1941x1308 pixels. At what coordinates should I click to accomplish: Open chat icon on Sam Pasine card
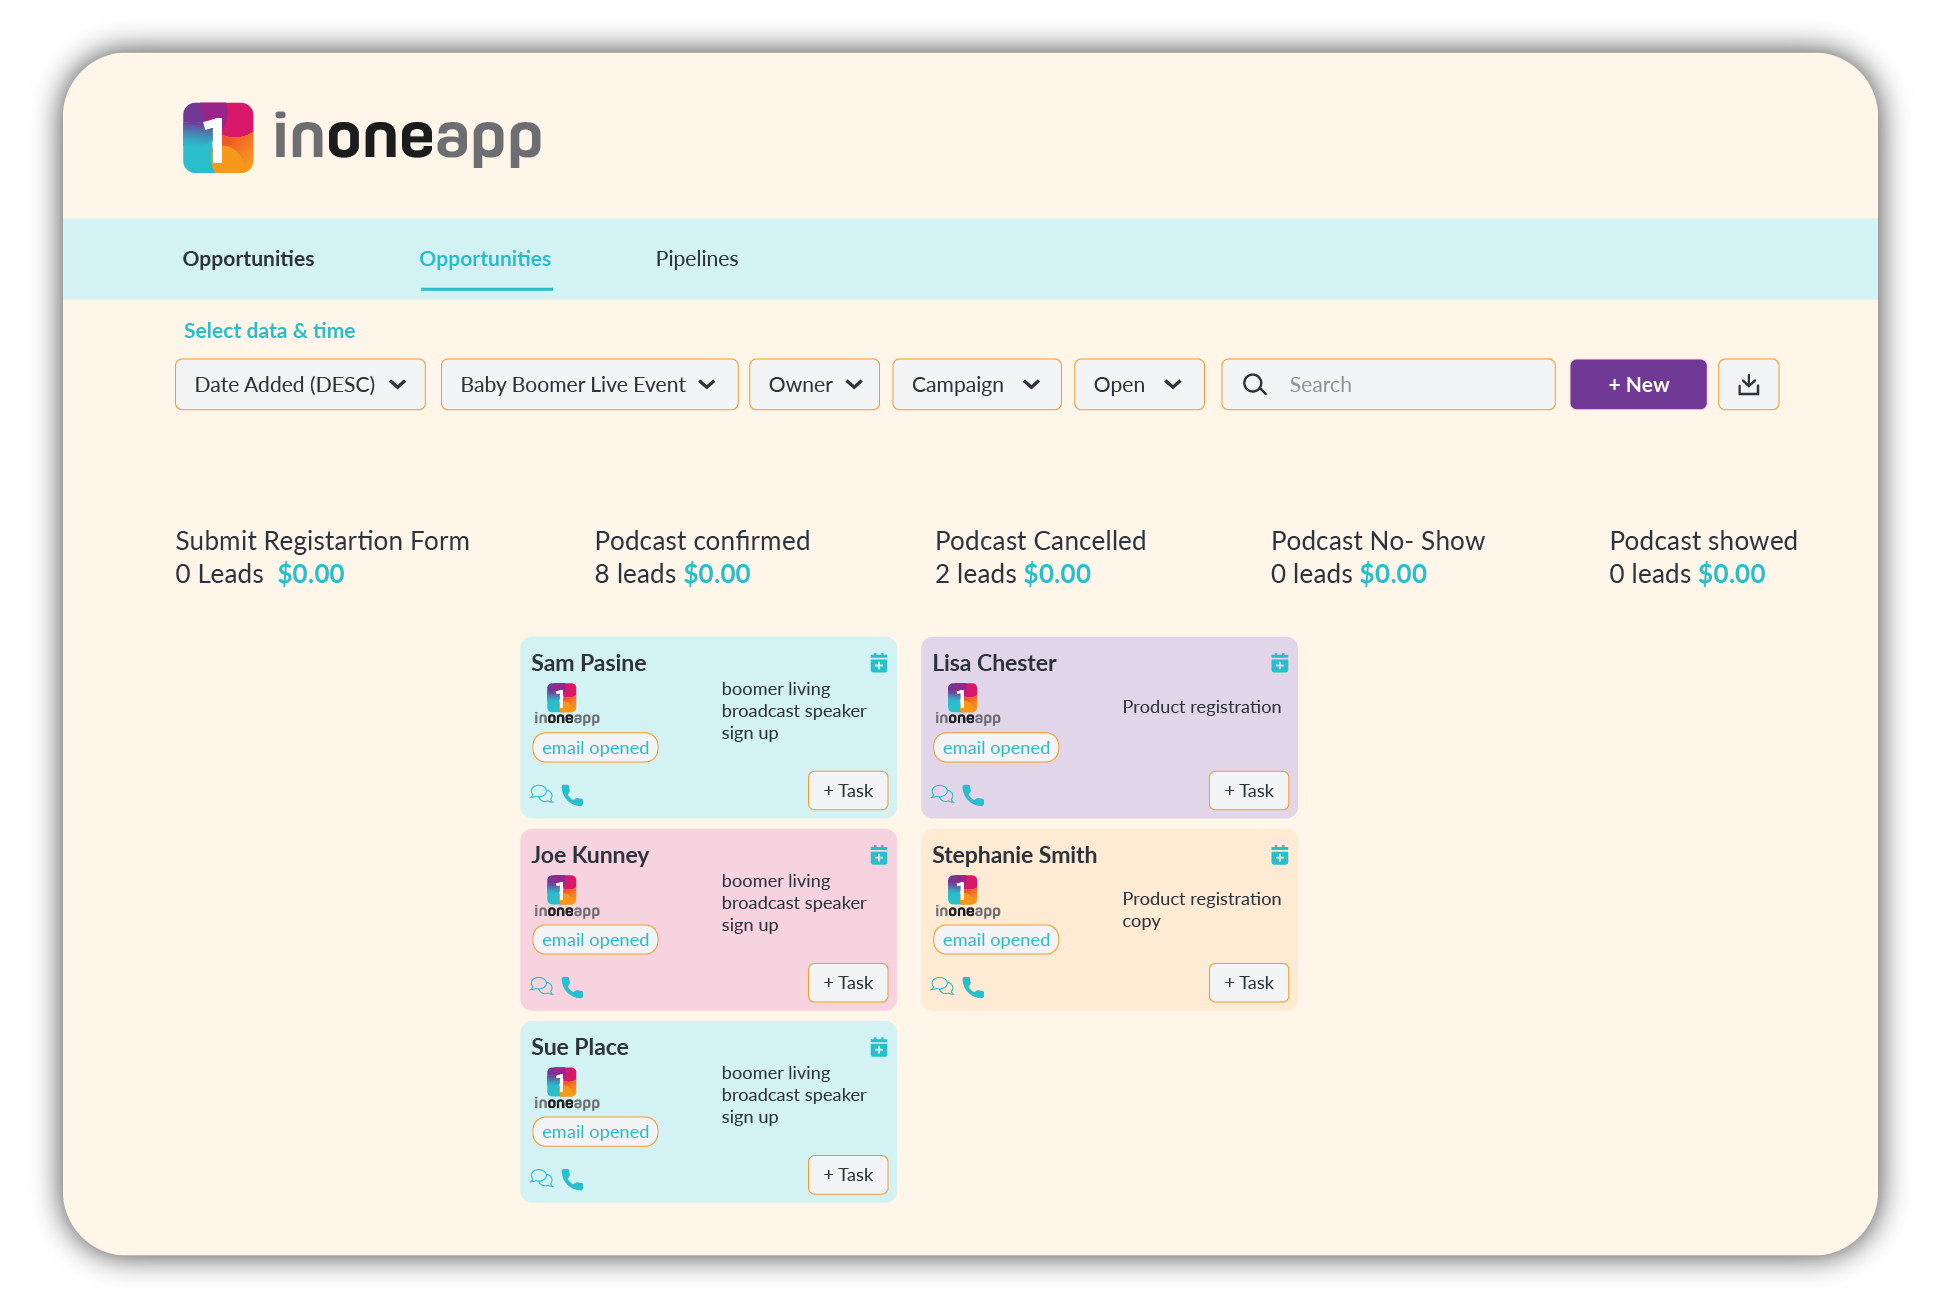tap(541, 794)
